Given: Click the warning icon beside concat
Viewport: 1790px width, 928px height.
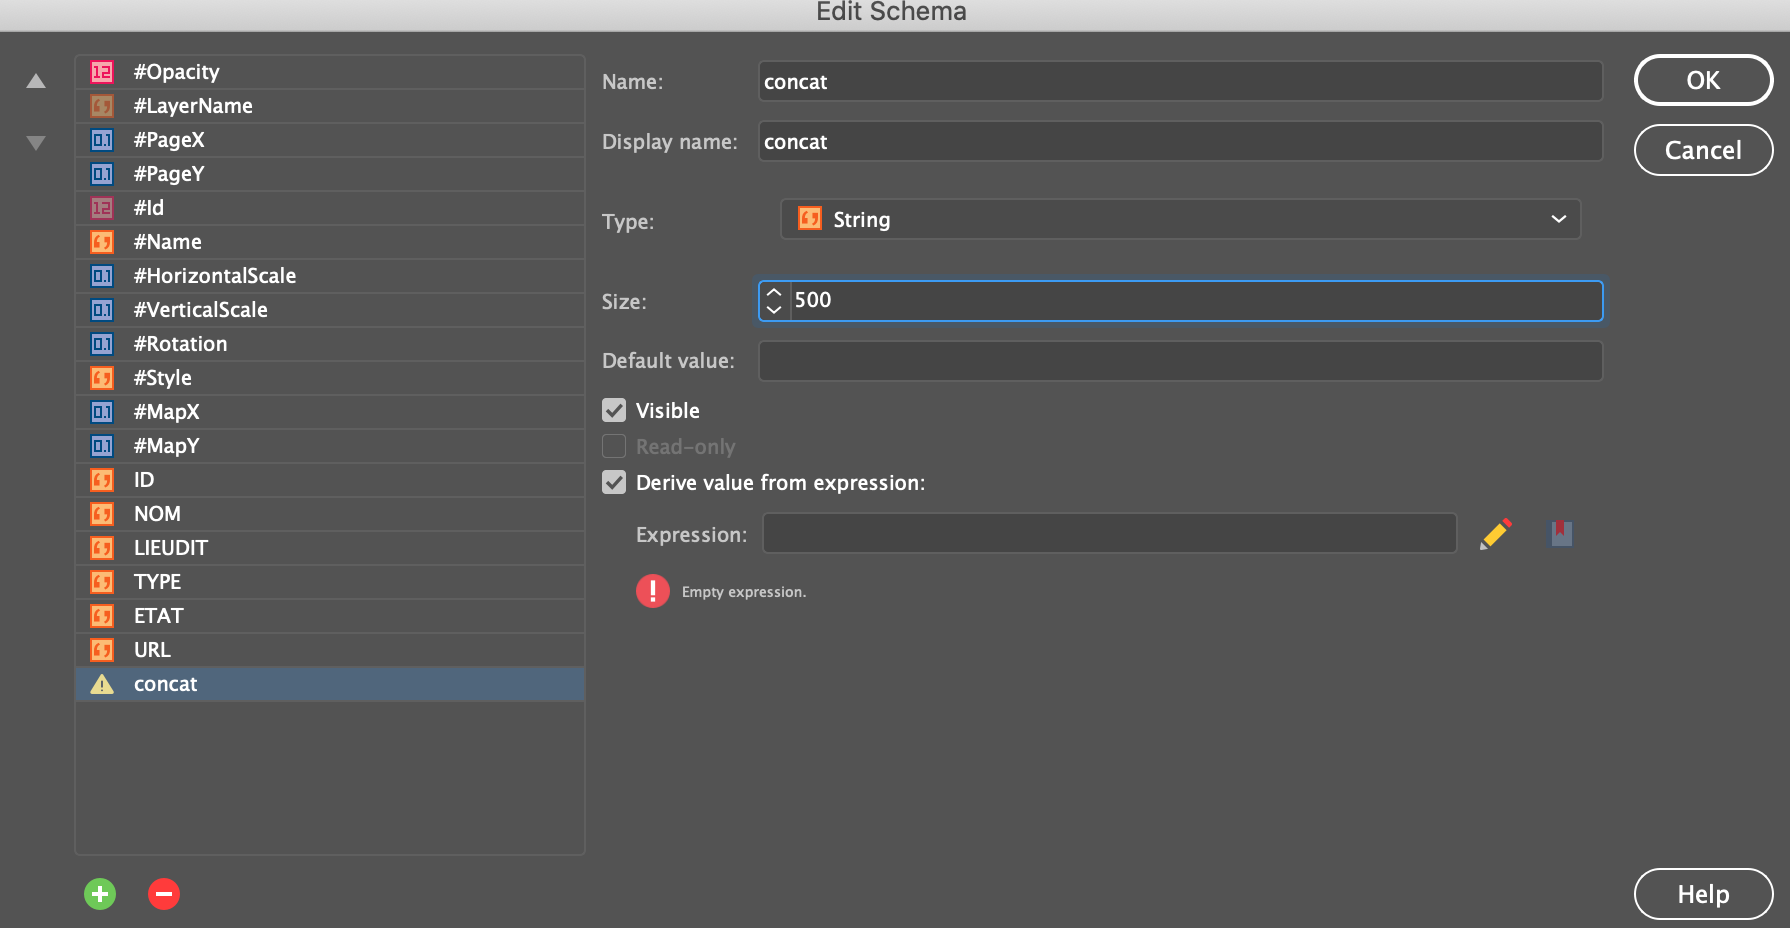Looking at the screenshot, I should [x=102, y=684].
